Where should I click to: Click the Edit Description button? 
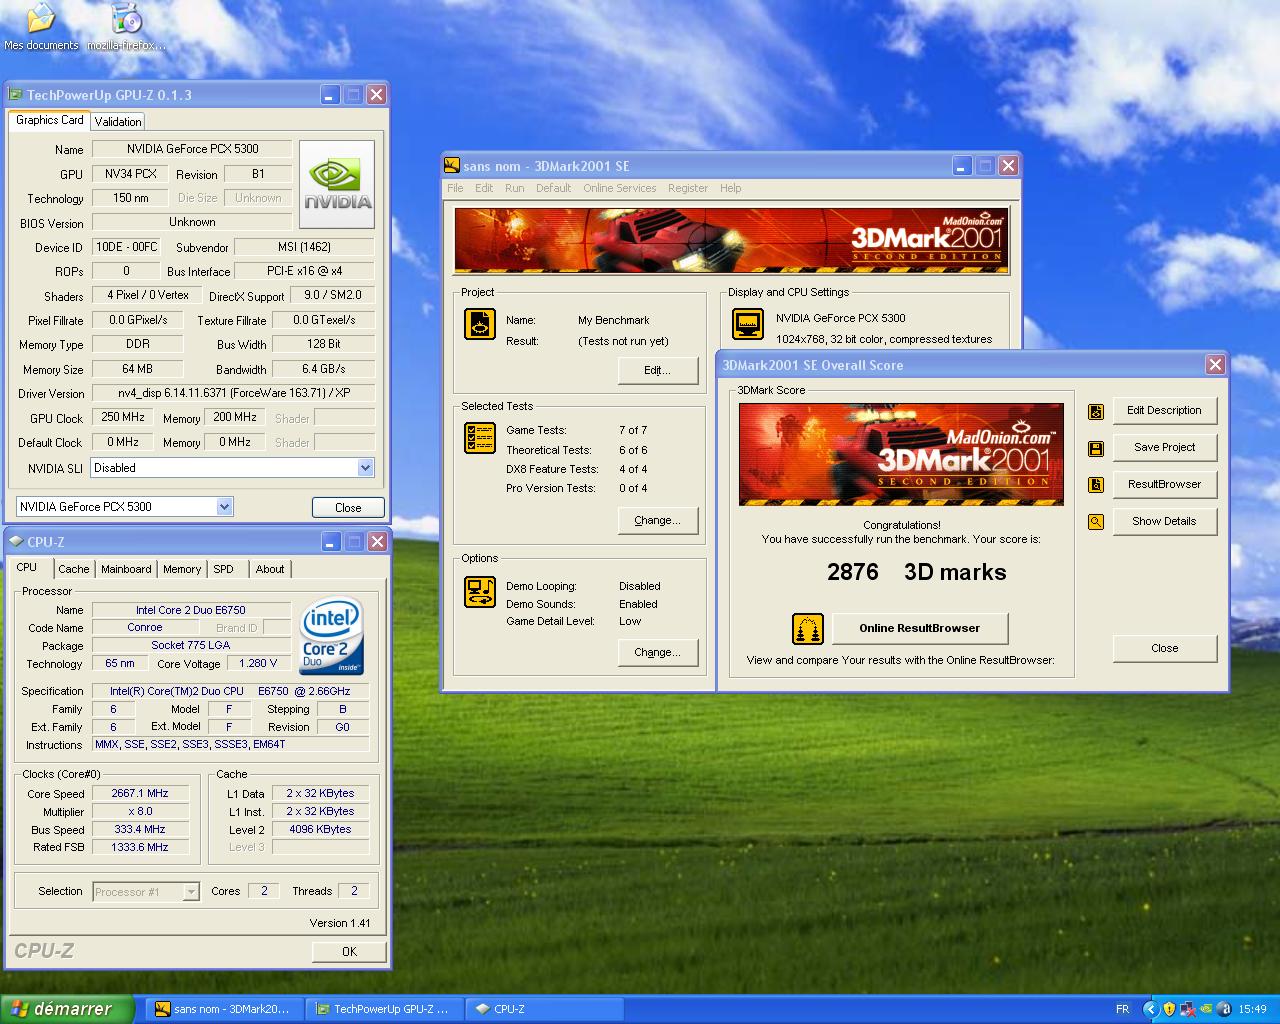pos(1164,410)
